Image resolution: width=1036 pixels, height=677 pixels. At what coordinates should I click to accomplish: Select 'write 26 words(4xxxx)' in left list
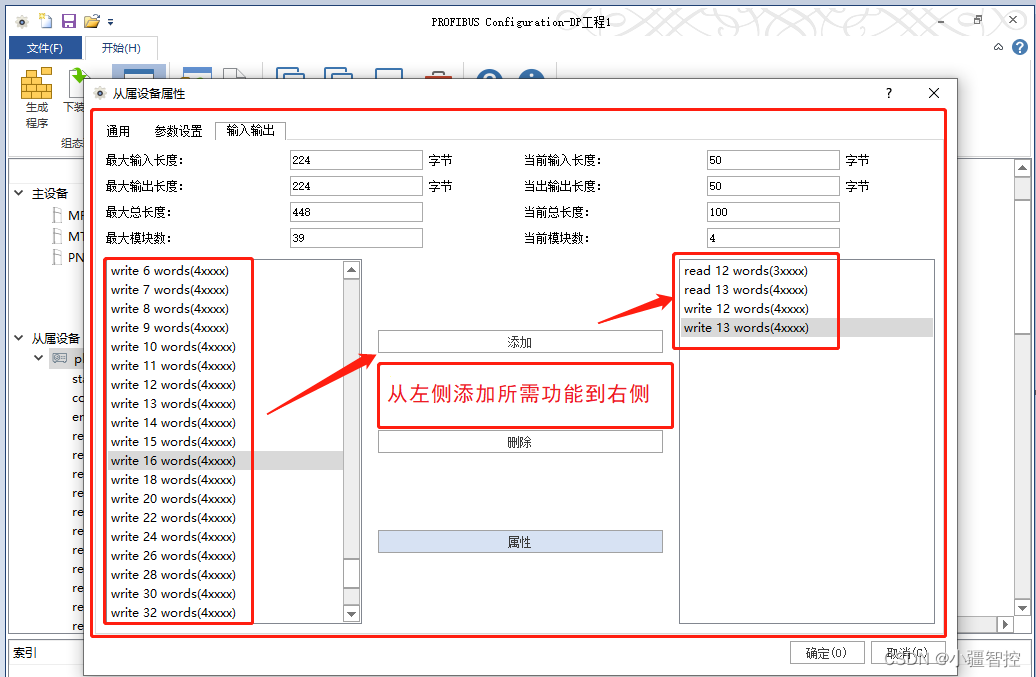[225, 556]
